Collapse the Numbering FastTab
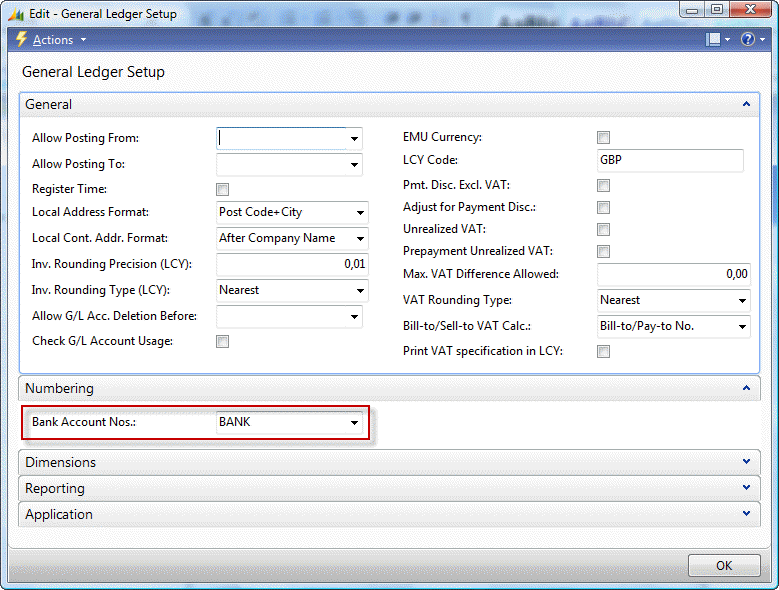 pyautogui.click(x=746, y=388)
